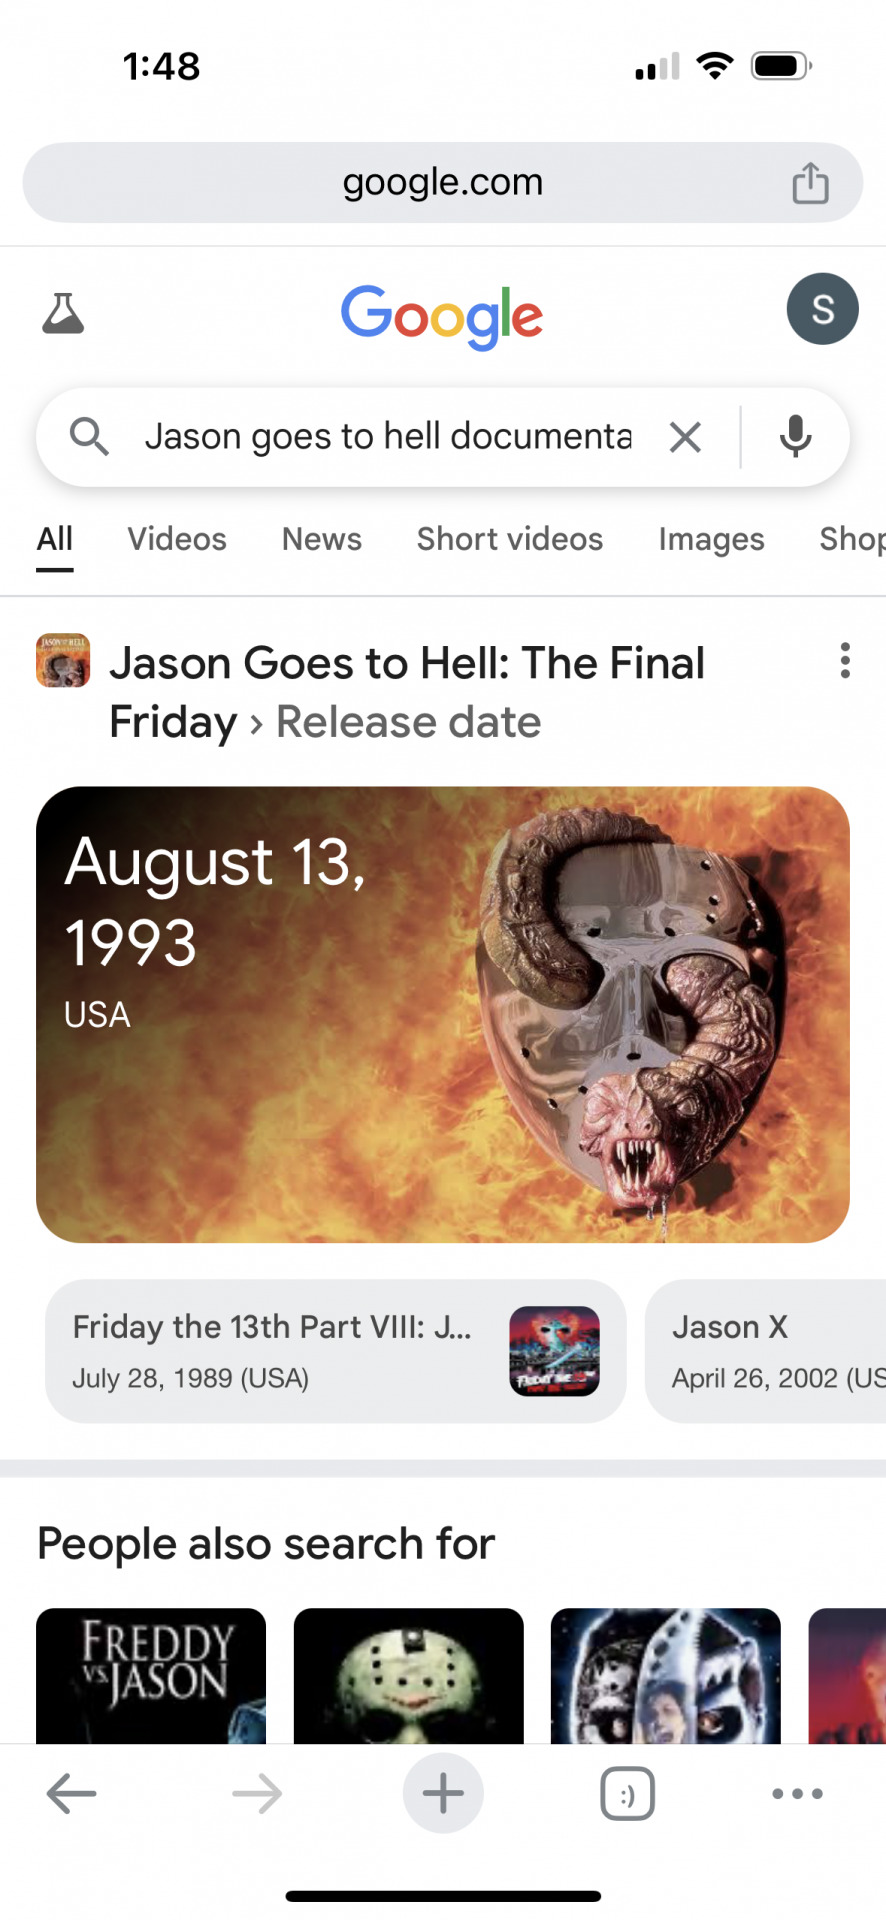This screenshot has height=1920, width=886.
Task: Start voice search with microphone icon
Action: (796, 437)
